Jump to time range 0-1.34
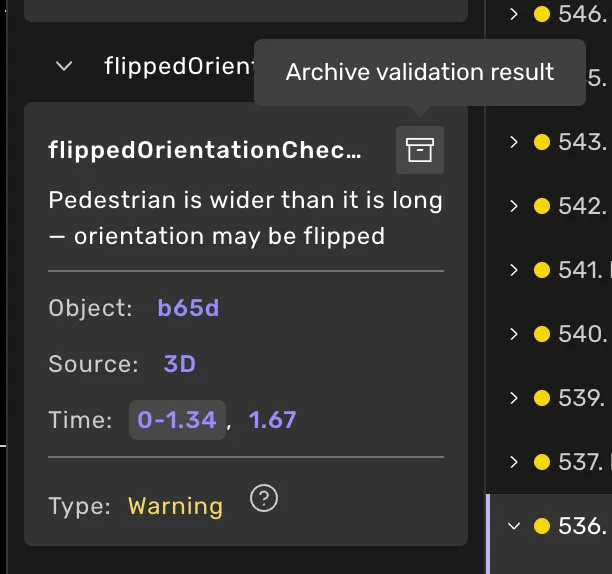Viewport: 612px width, 574px height. tap(177, 420)
